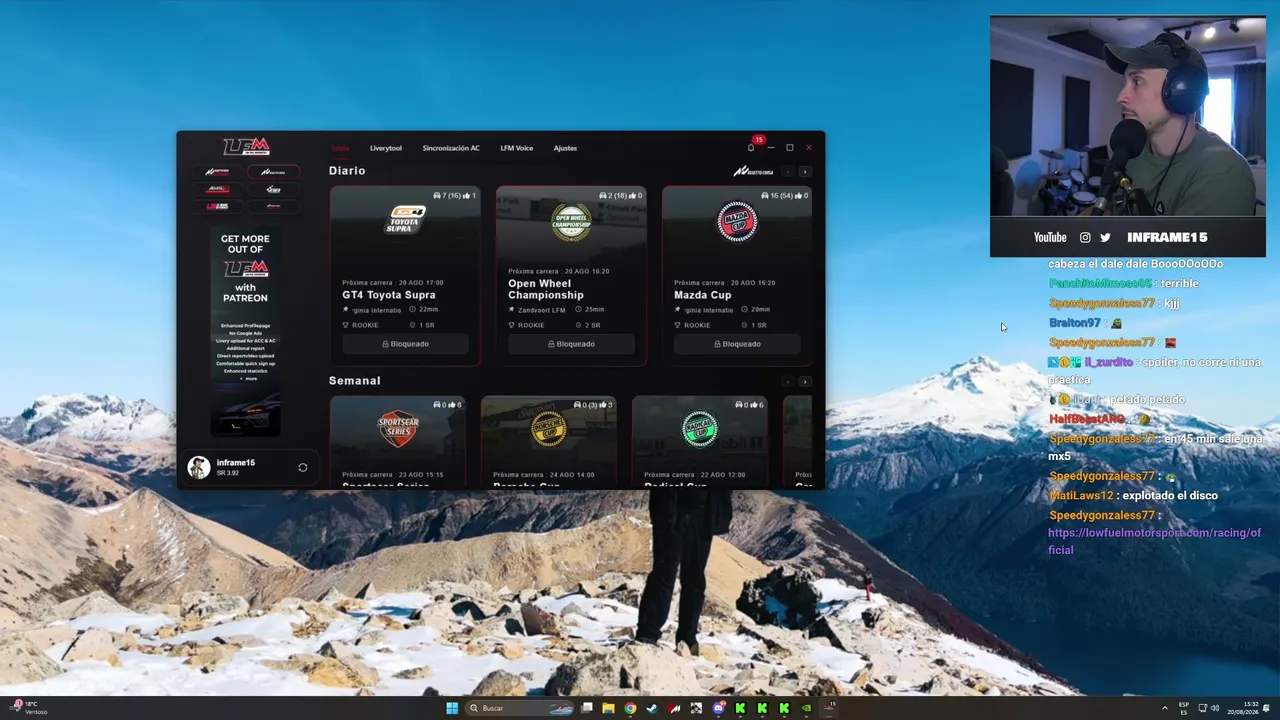Open the inframe15 profile avatar
This screenshot has width=1280, height=720.
(199, 467)
